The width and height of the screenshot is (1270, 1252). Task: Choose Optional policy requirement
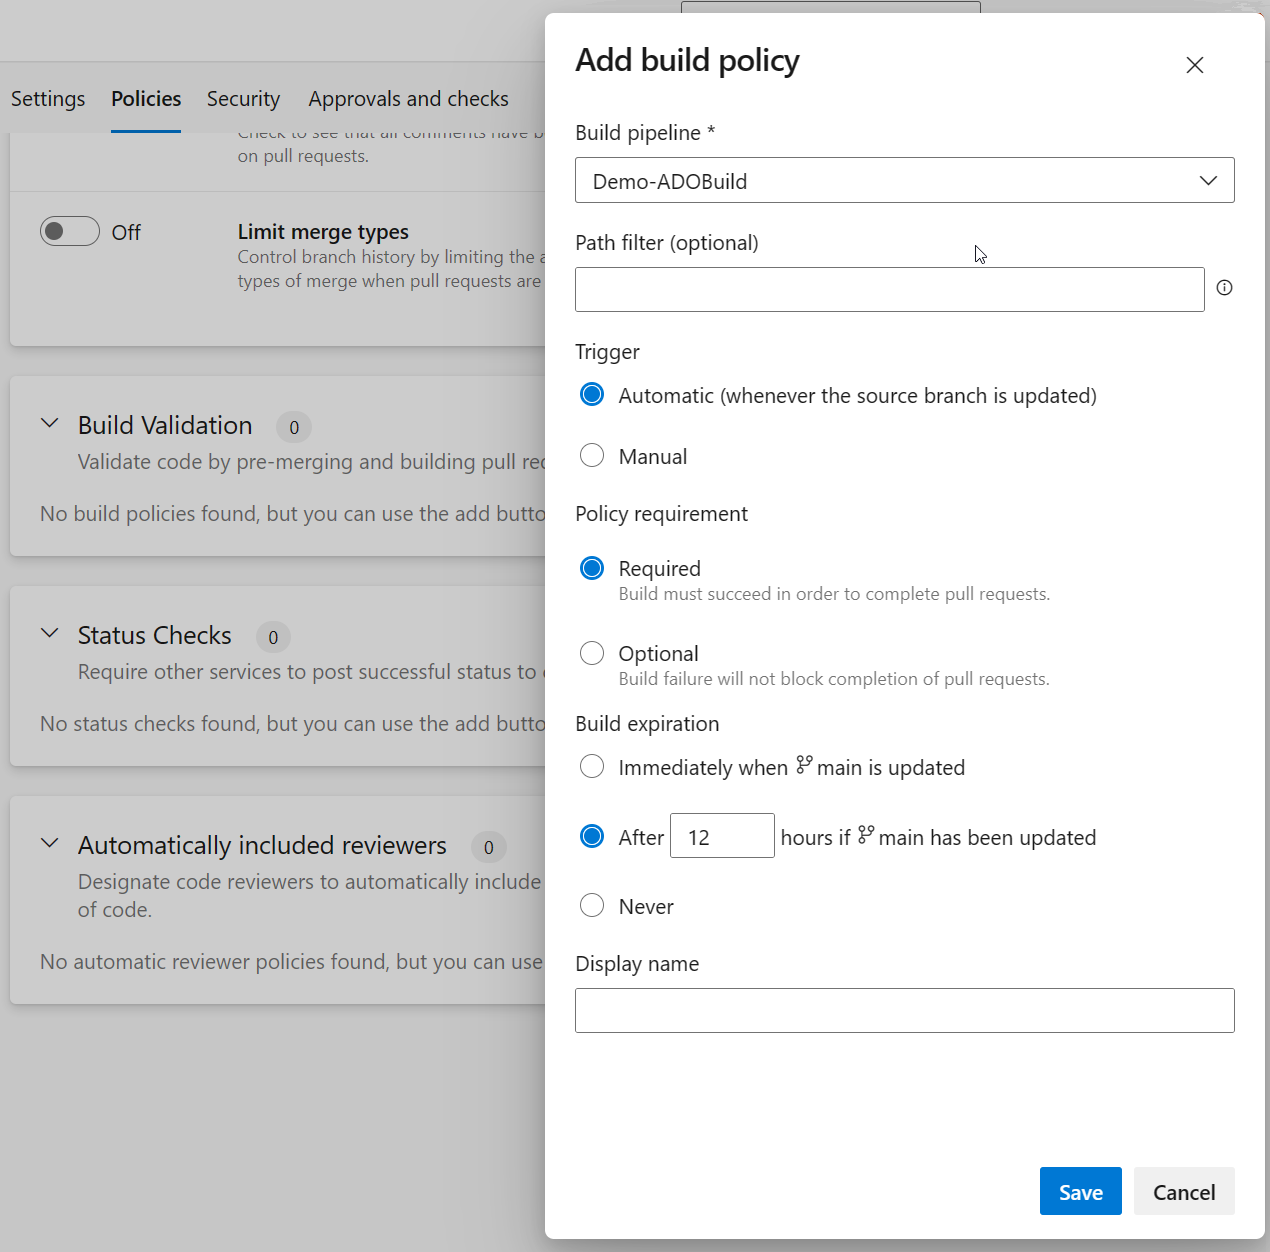click(592, 652)
